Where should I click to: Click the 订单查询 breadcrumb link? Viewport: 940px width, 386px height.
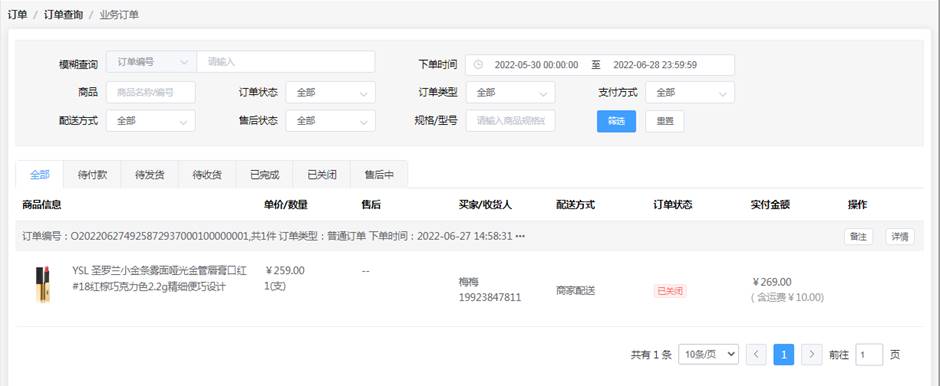[64, 14]
